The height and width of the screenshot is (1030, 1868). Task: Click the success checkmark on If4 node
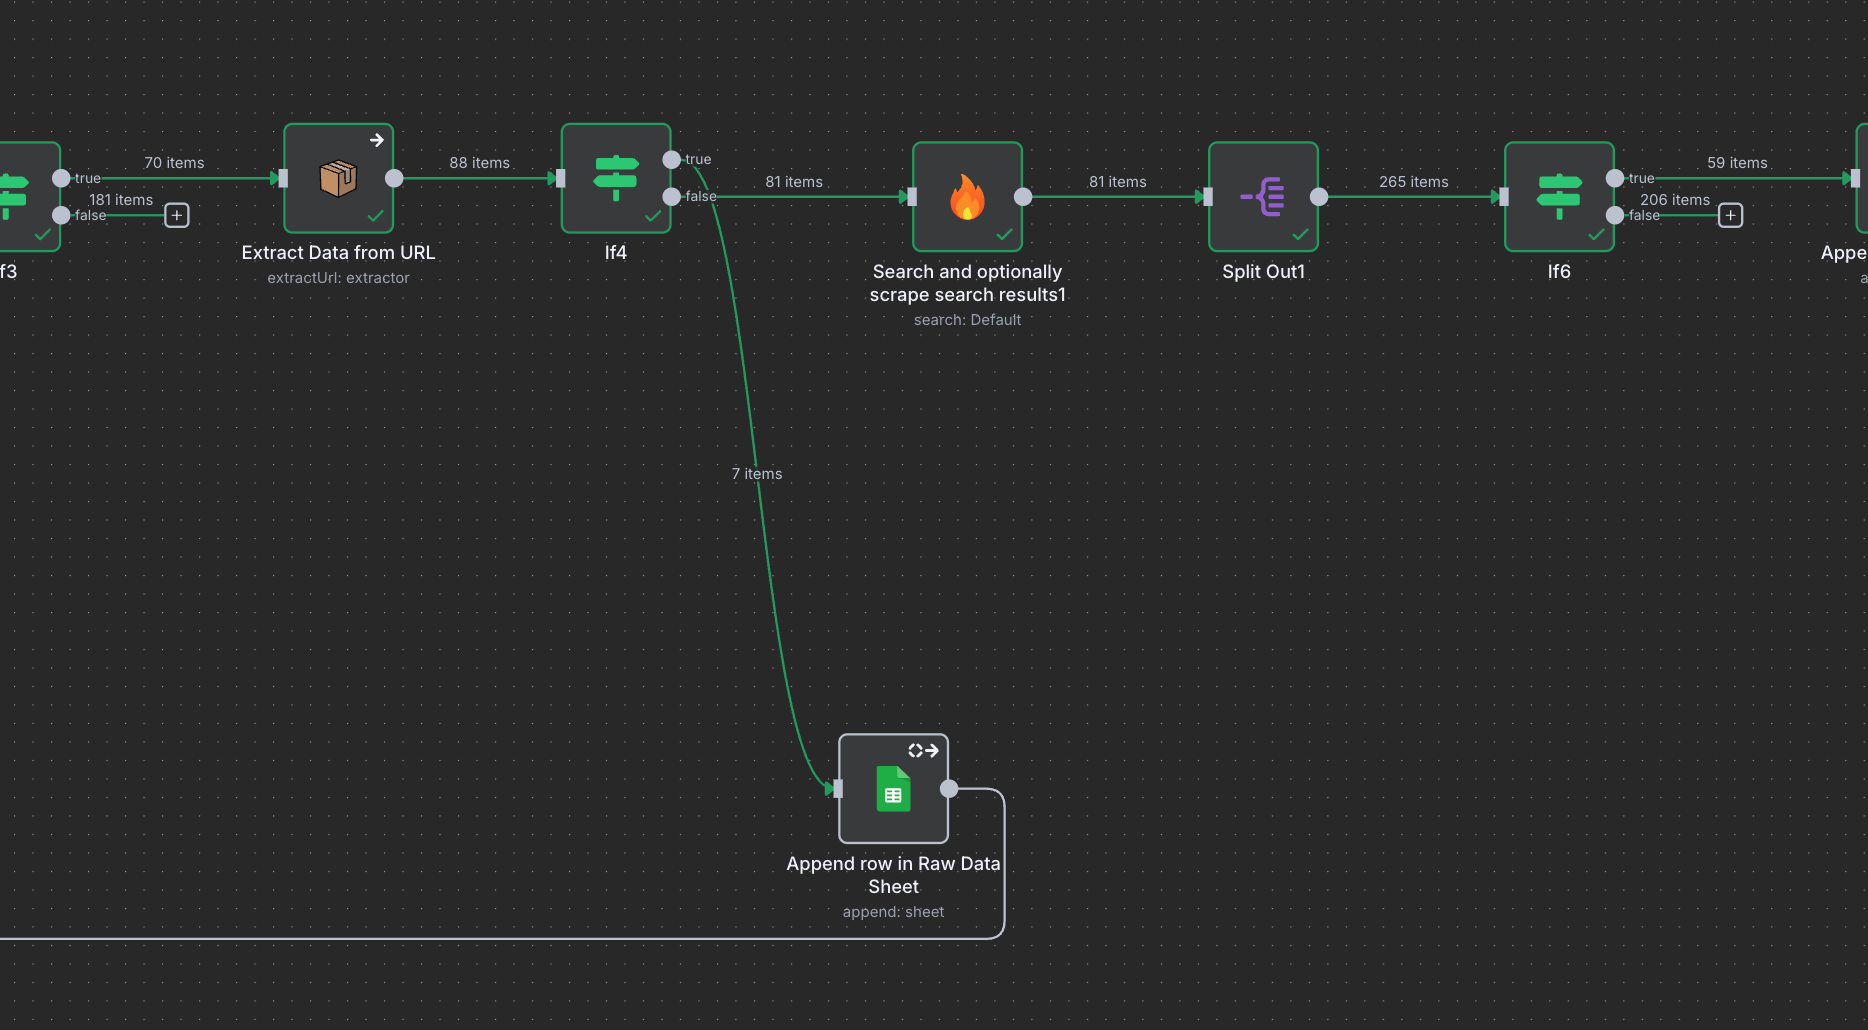[x=653, y=216]
